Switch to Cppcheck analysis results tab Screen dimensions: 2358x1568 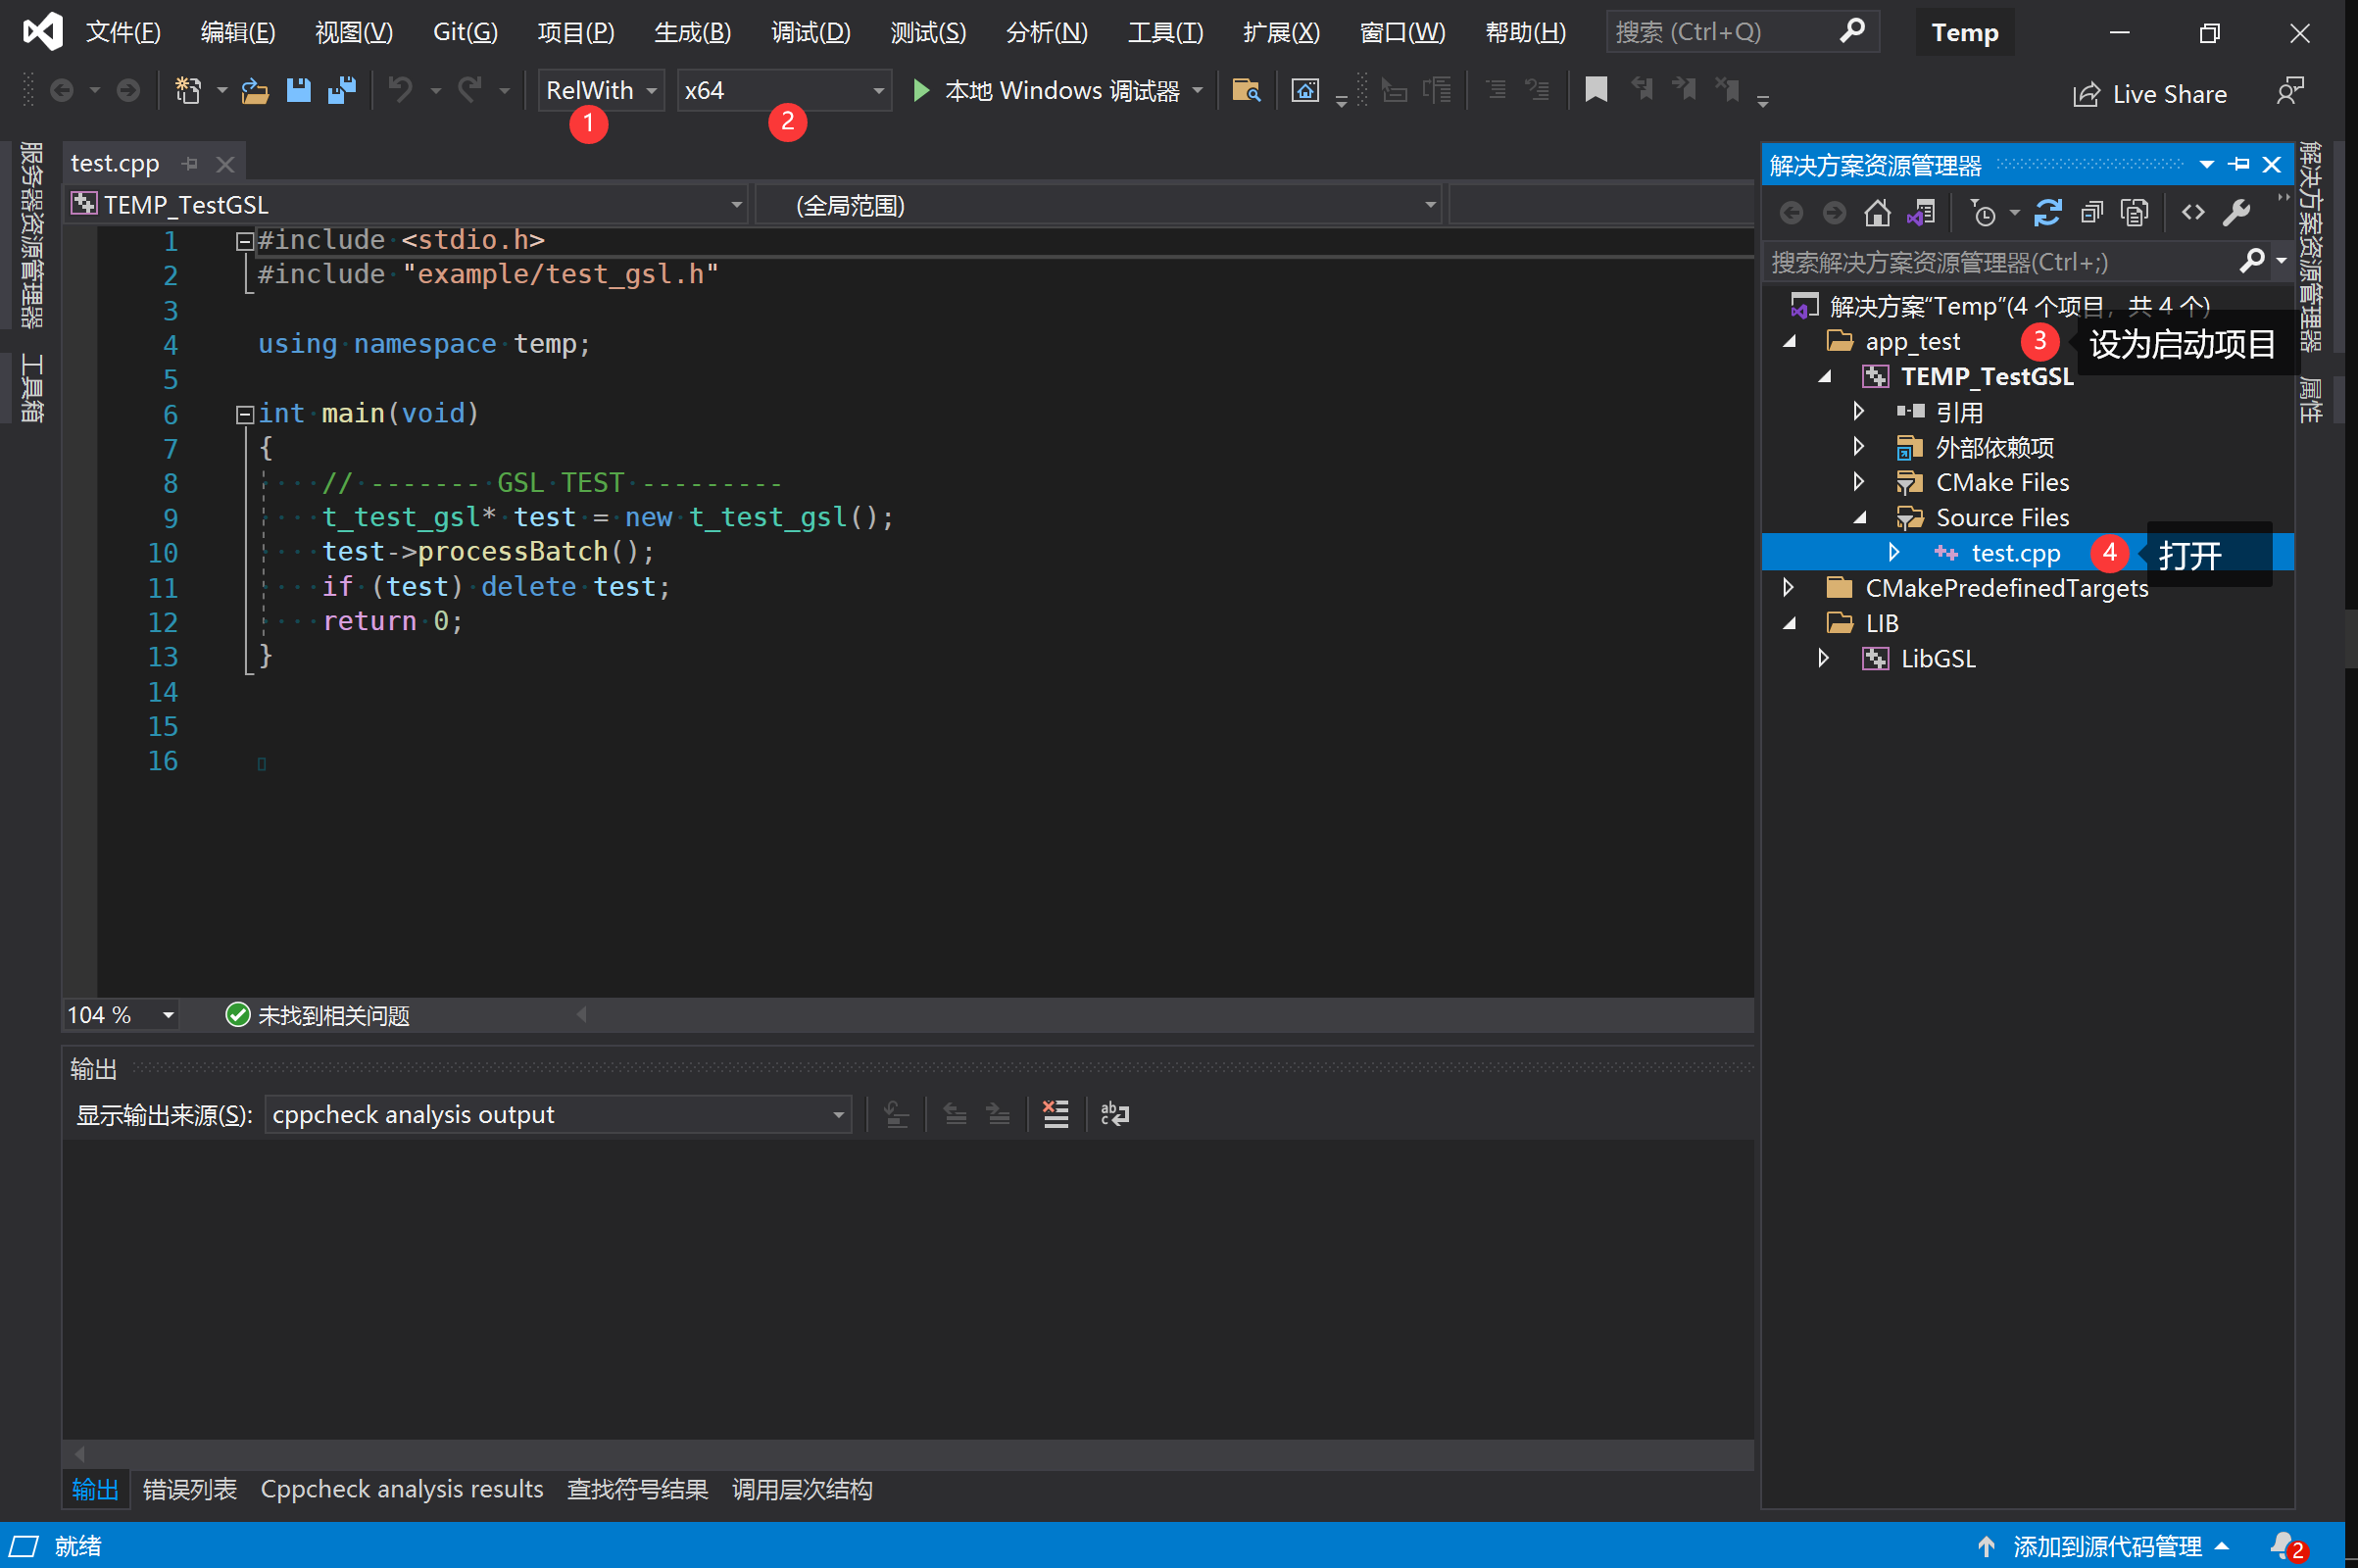pos(402,1489)
